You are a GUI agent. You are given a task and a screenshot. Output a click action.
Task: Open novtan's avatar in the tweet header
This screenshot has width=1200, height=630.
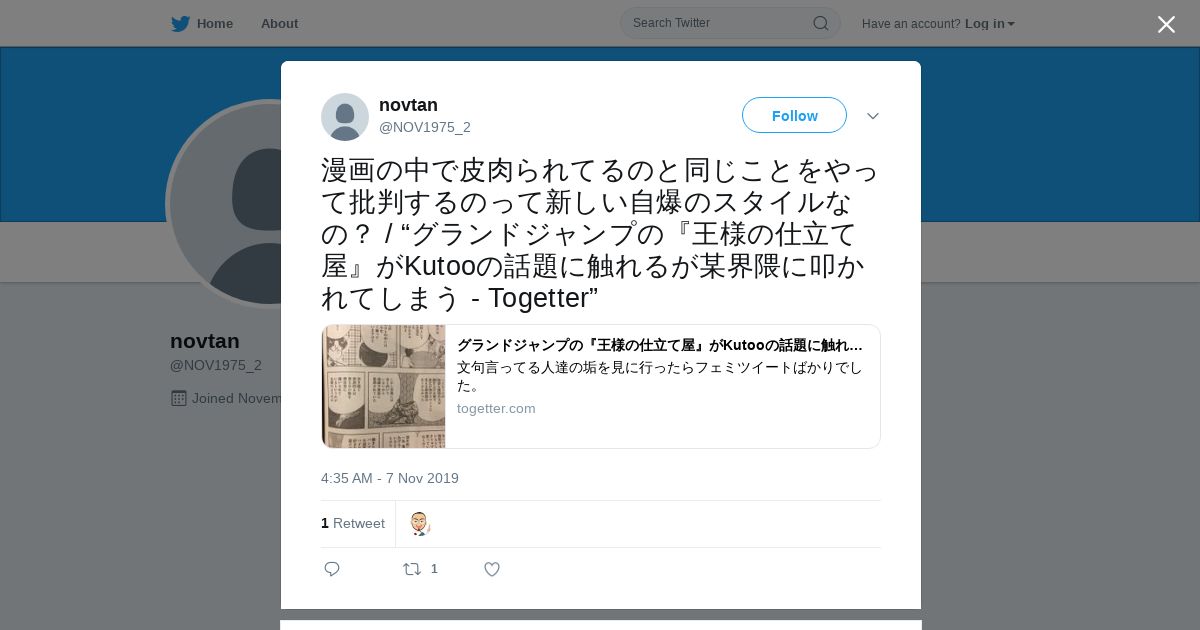click(x=345, y=117)
